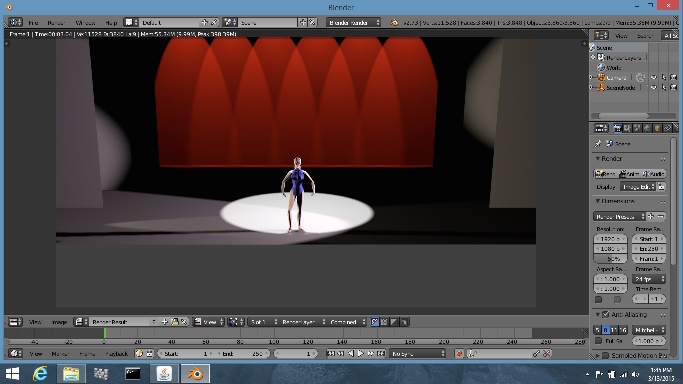Click the timeline End frame field
Image resolution: width=683 pixels, height=384 pixels.
243,354
